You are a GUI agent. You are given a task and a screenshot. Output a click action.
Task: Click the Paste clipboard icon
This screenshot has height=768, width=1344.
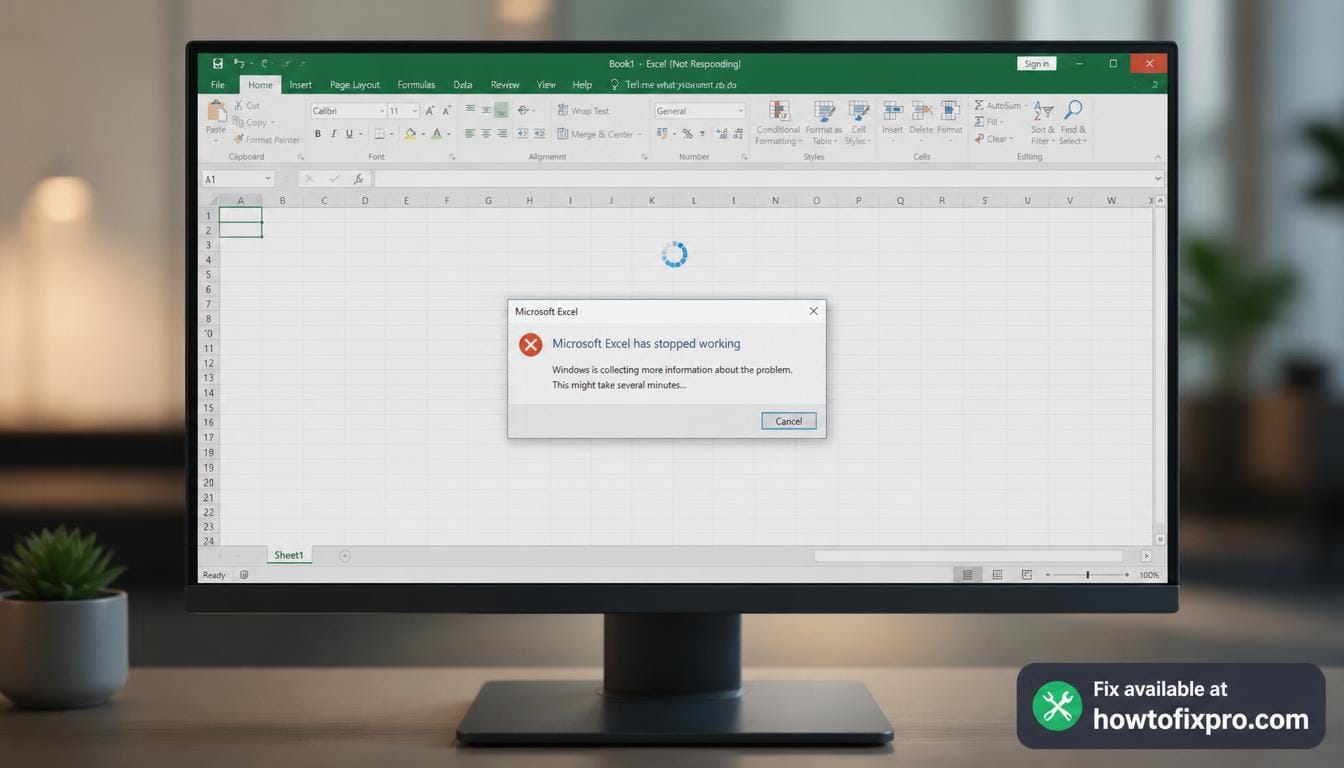[x=216, y=112]
